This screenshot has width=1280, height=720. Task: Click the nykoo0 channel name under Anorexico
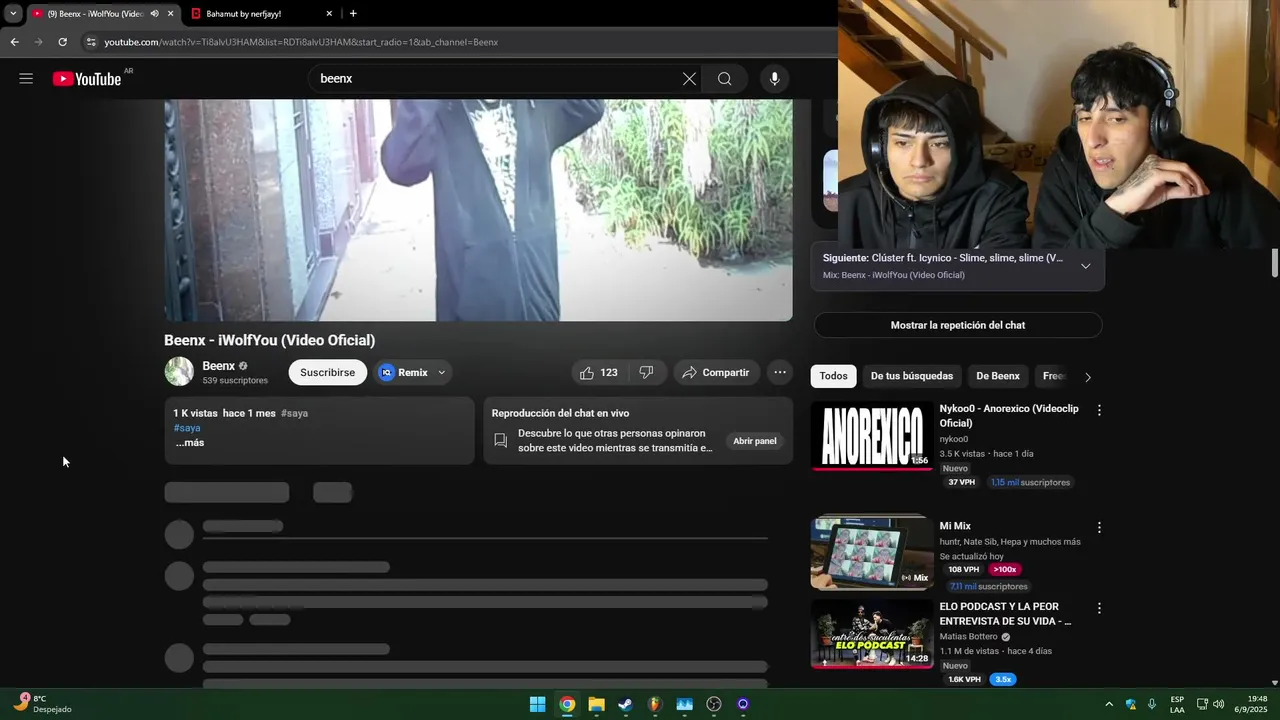954,439
